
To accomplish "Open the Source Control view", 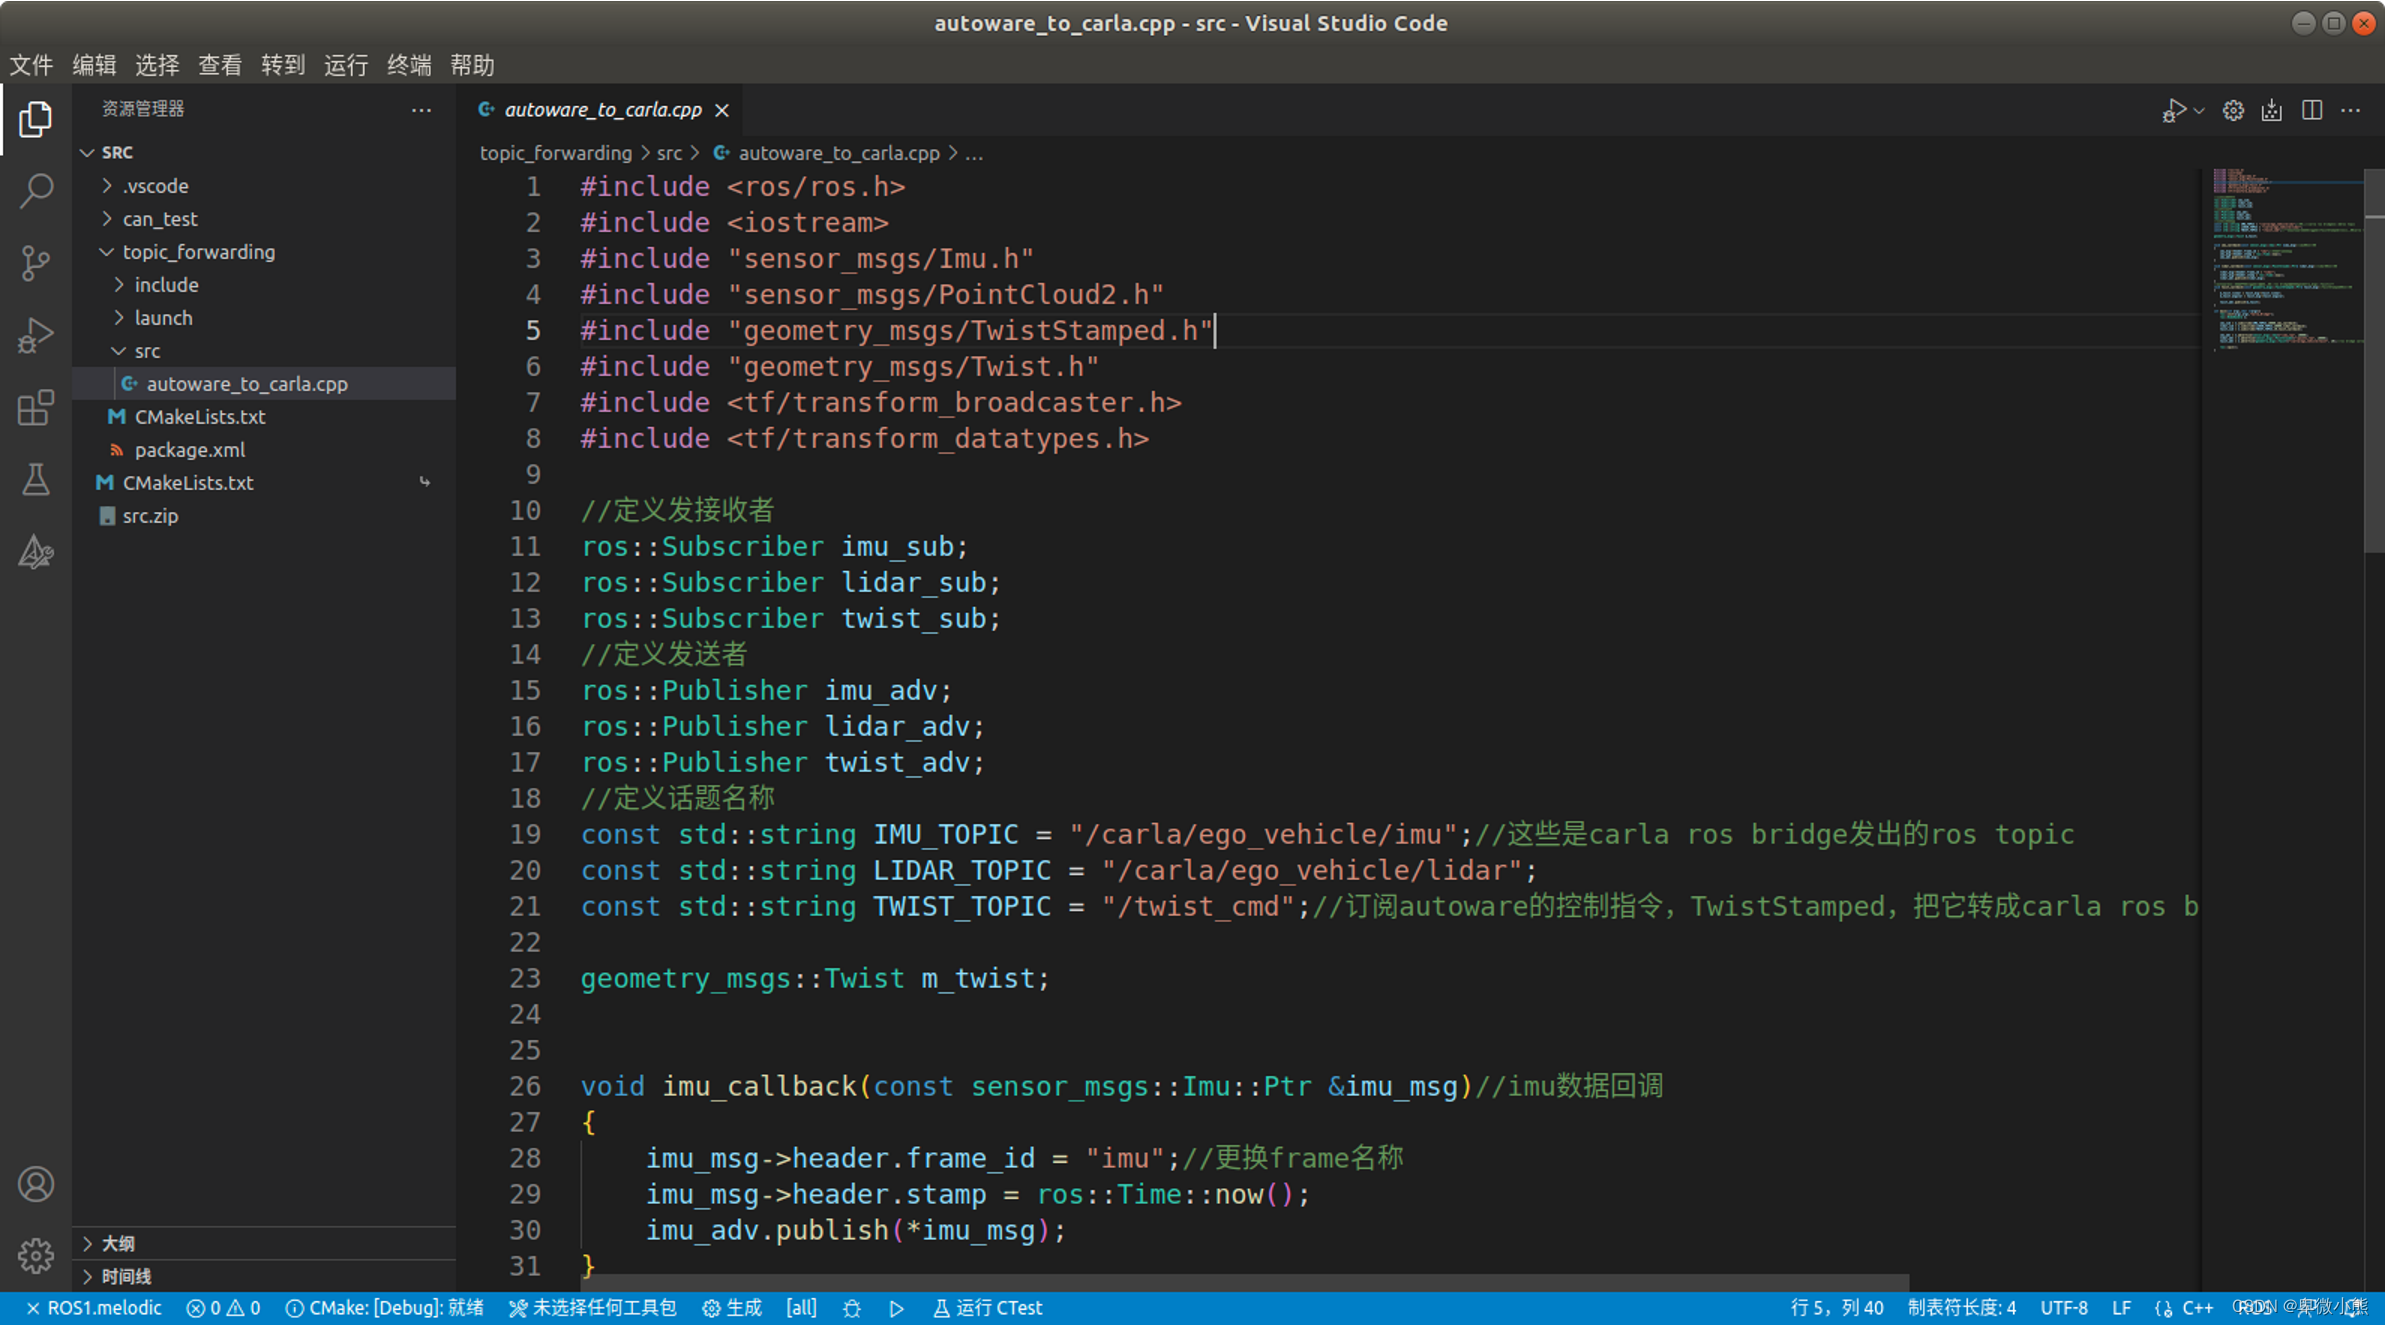I will coord(36,263).
